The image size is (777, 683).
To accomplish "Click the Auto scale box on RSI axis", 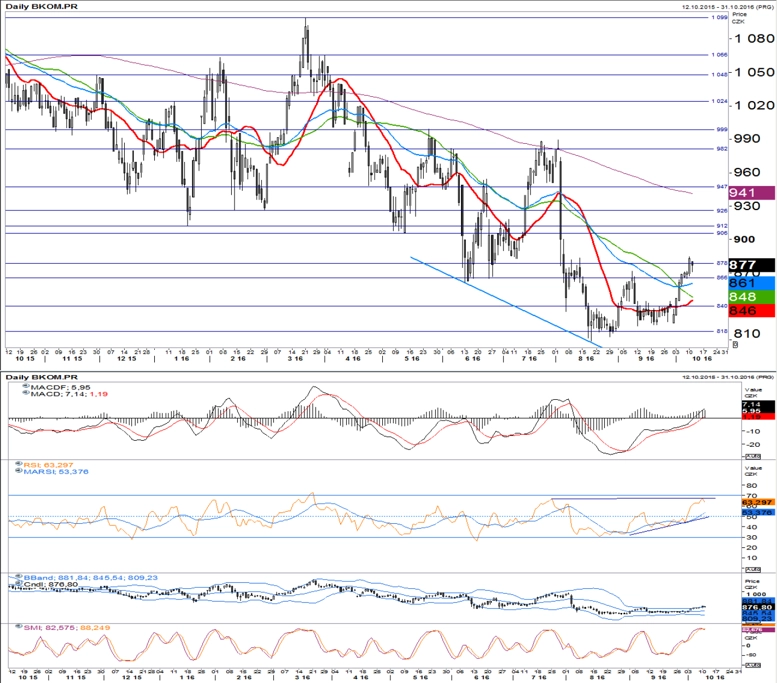I will pos(752,569).
